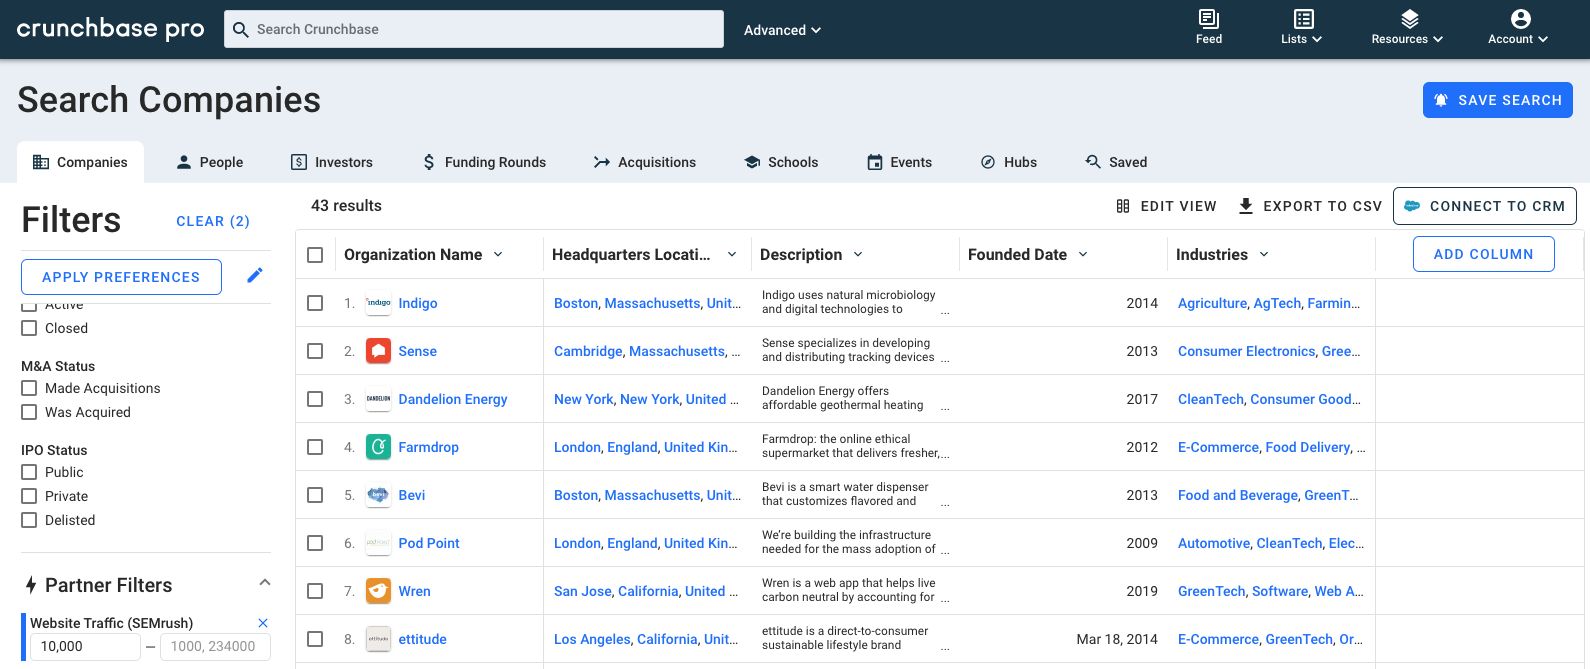Check the Made Acquisitions filter
The image size is (1590, 669).
point(29,388)
